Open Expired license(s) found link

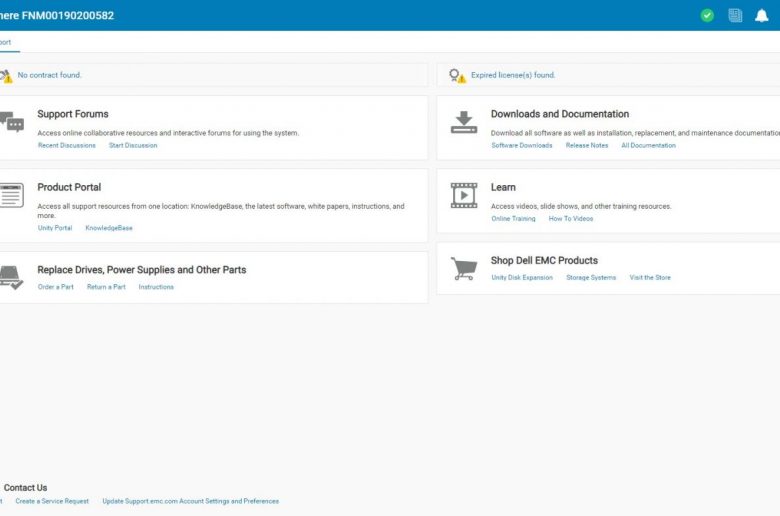click(x=513, y=75)
